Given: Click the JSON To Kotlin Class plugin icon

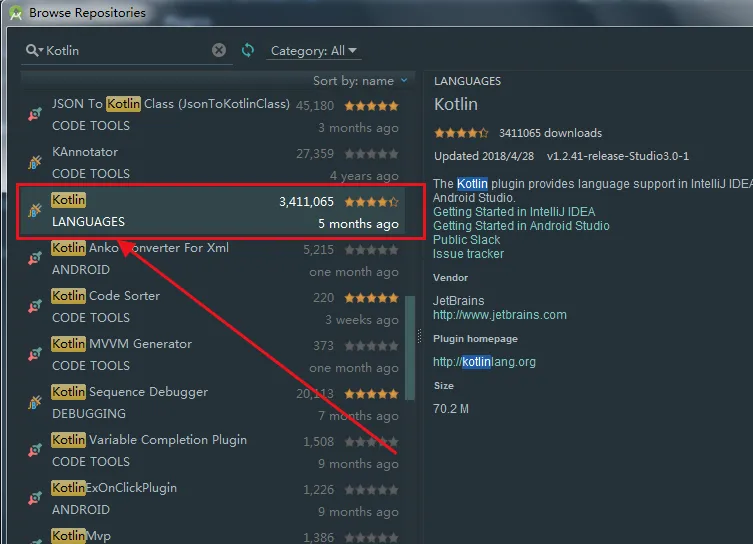Looking at the screenshot, I should point(35,114).
